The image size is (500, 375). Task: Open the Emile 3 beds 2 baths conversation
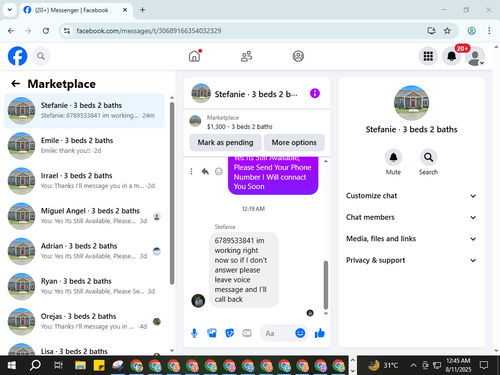tap(84, 146)
